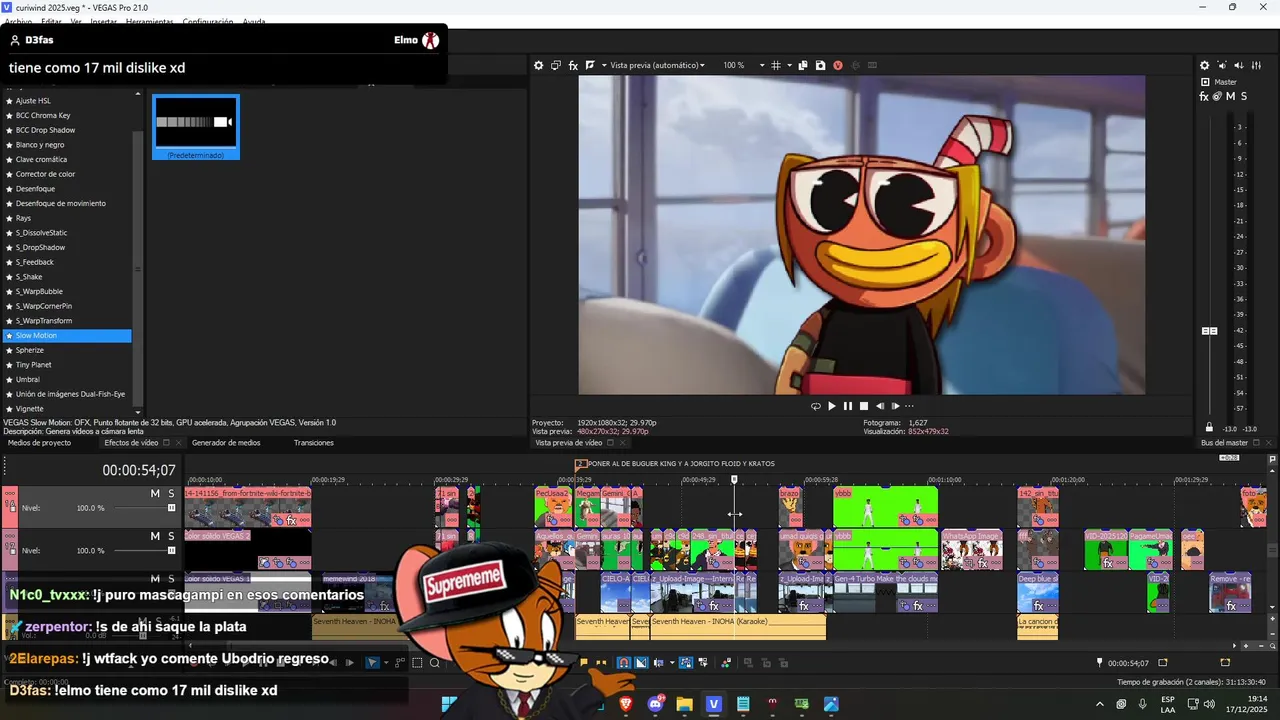Open Discord from the taskbar
Image resolution: width=1280 pixels, height=720 pixels.
click(656, 704)
